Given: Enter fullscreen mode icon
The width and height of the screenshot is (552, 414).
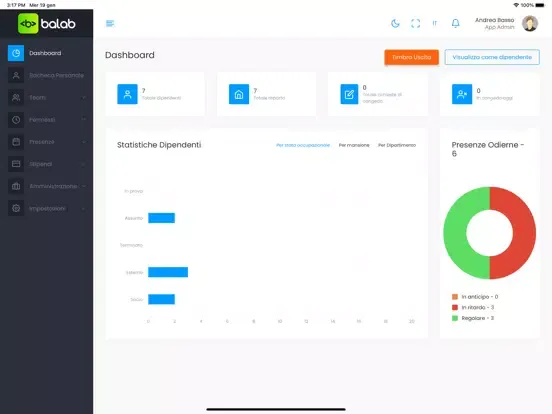Looking at the screenshot, I should (415, 24).
